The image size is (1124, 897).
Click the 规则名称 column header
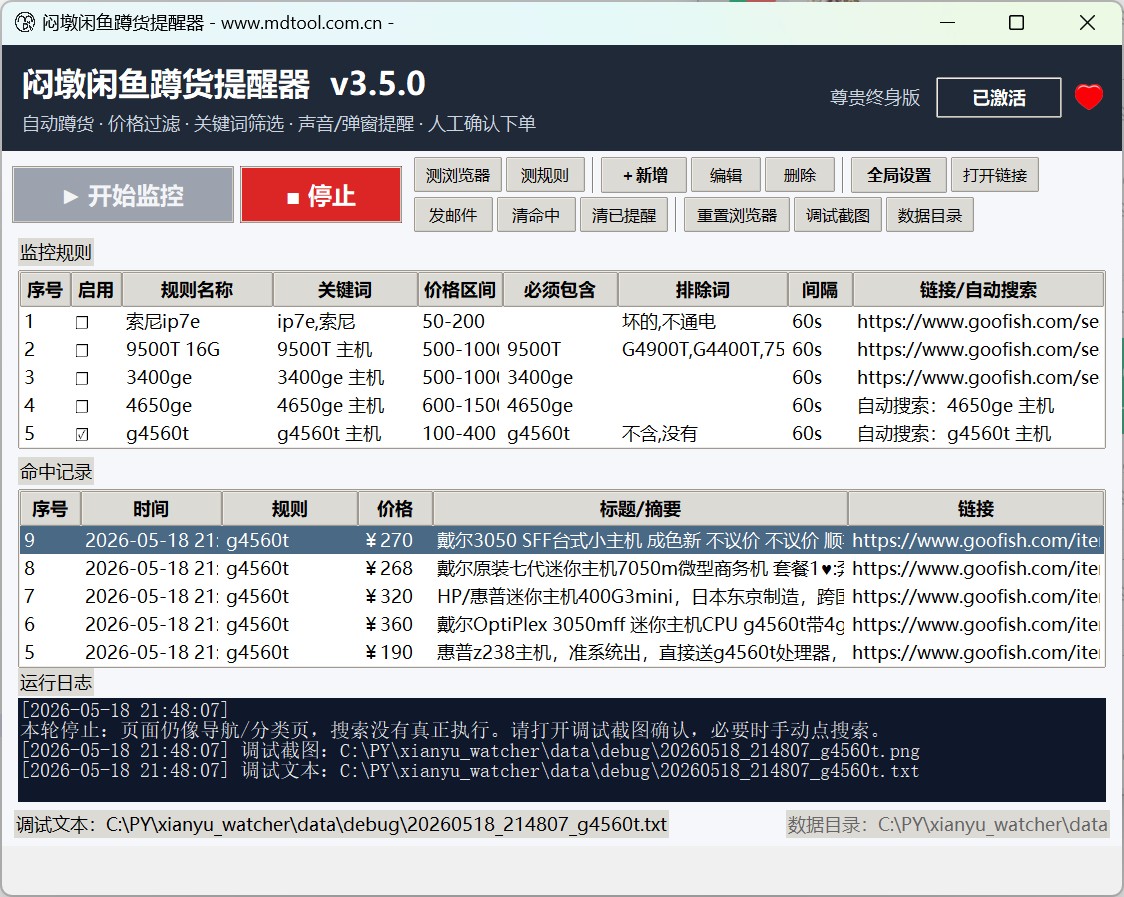click(197, 290)
